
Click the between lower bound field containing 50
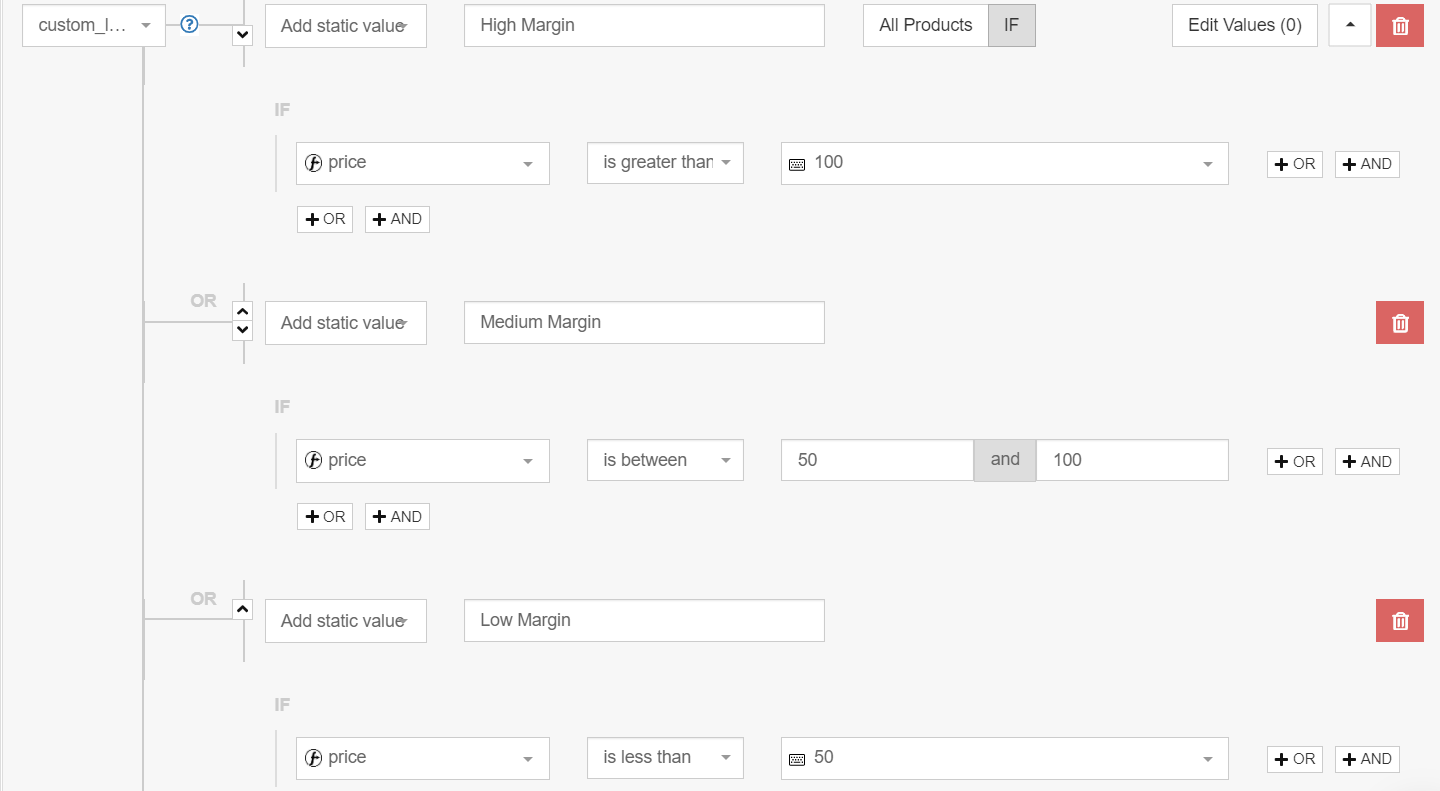tap(877, 461)
